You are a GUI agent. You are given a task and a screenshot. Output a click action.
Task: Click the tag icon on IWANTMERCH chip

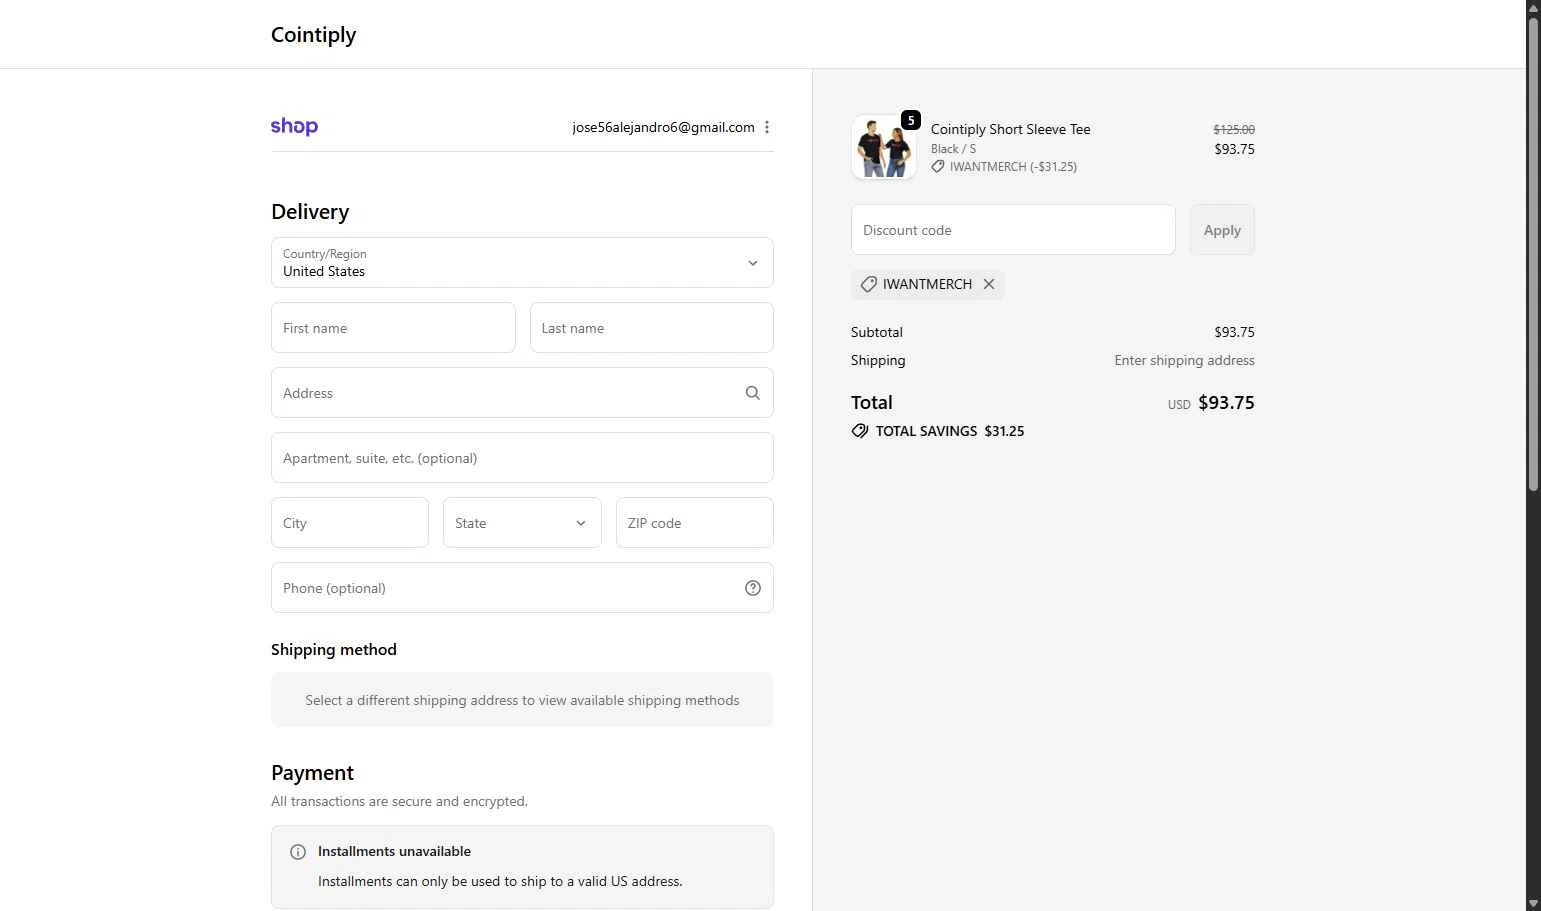coord(869,284)
